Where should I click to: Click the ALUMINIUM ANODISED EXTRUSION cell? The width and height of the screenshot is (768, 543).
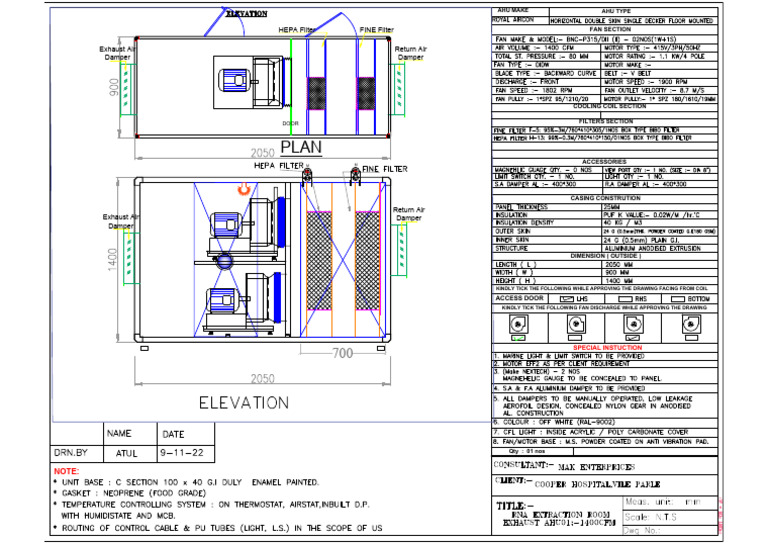click(660, 249)
